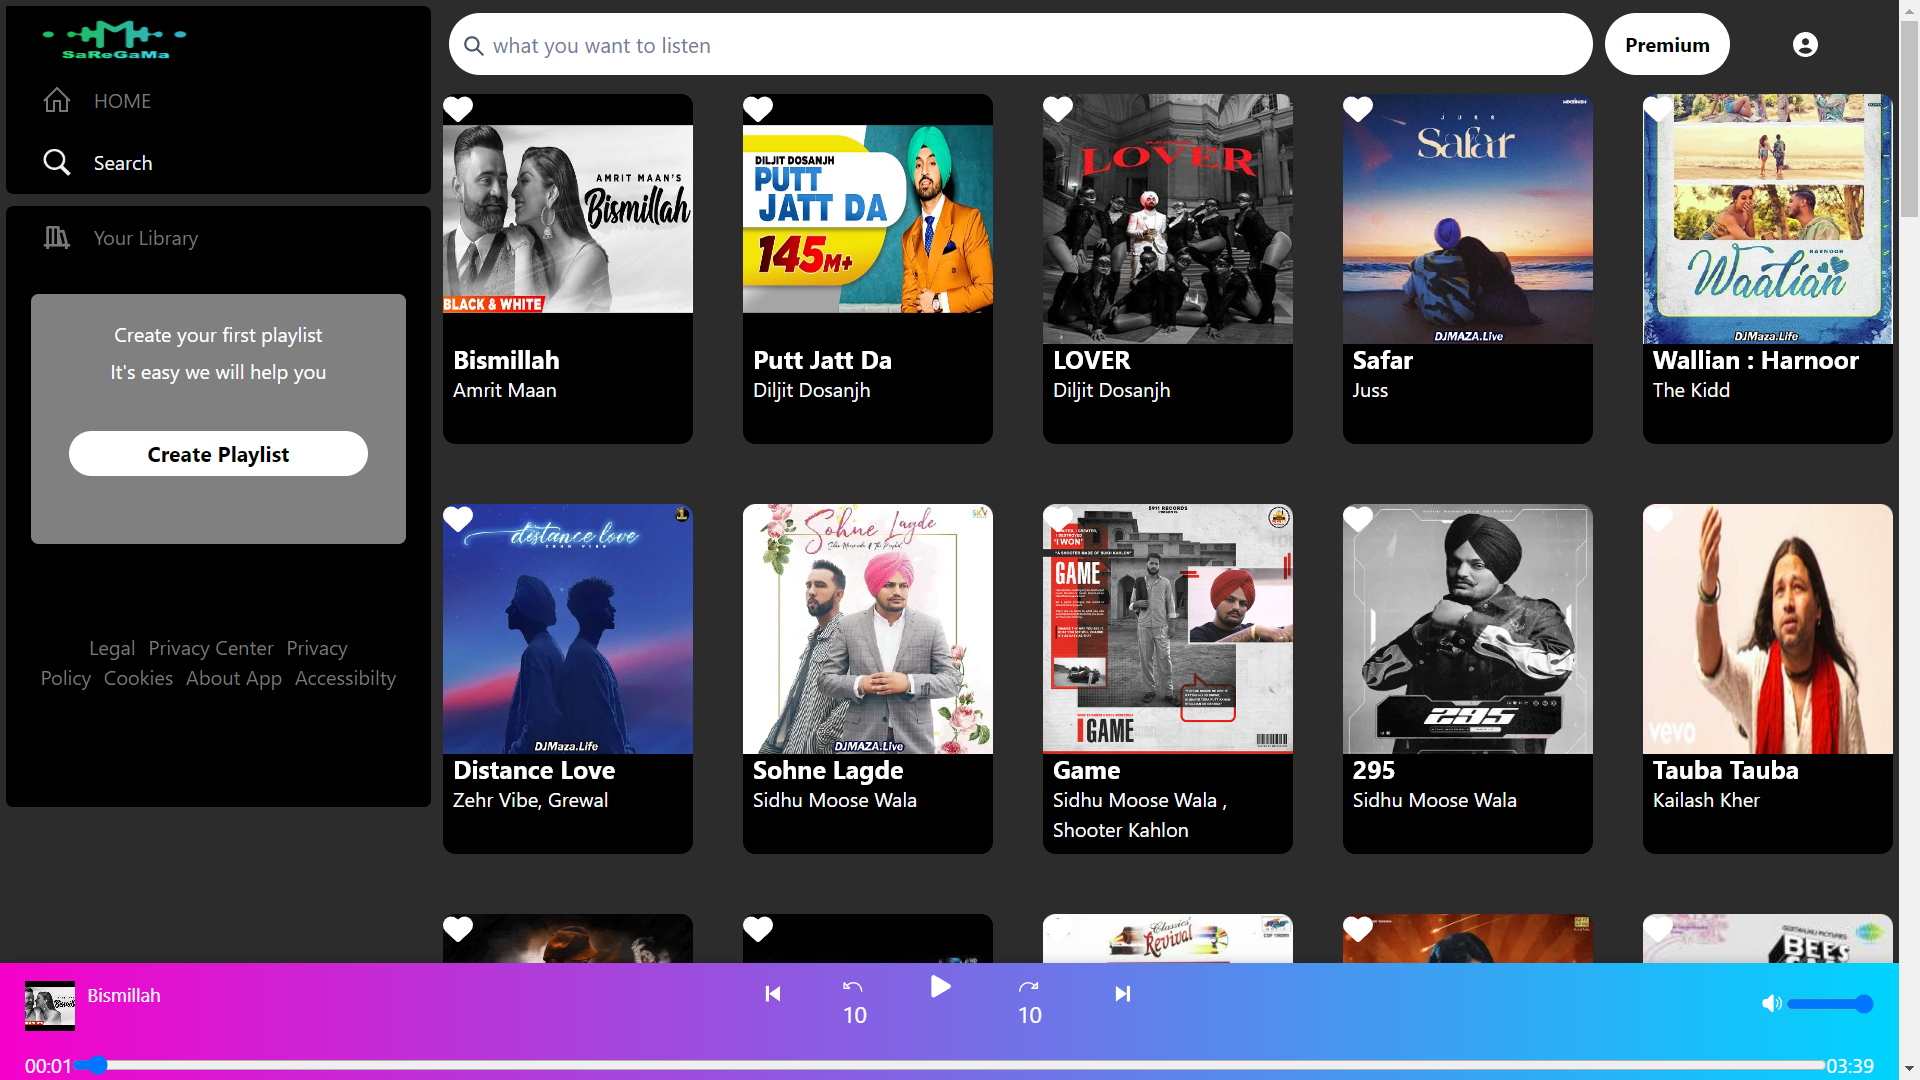Forward 10 seconds icon
Image resolution: width=1920 pixels, height=1080 pixels.
pyautogui.click(x=1029, y=988)
